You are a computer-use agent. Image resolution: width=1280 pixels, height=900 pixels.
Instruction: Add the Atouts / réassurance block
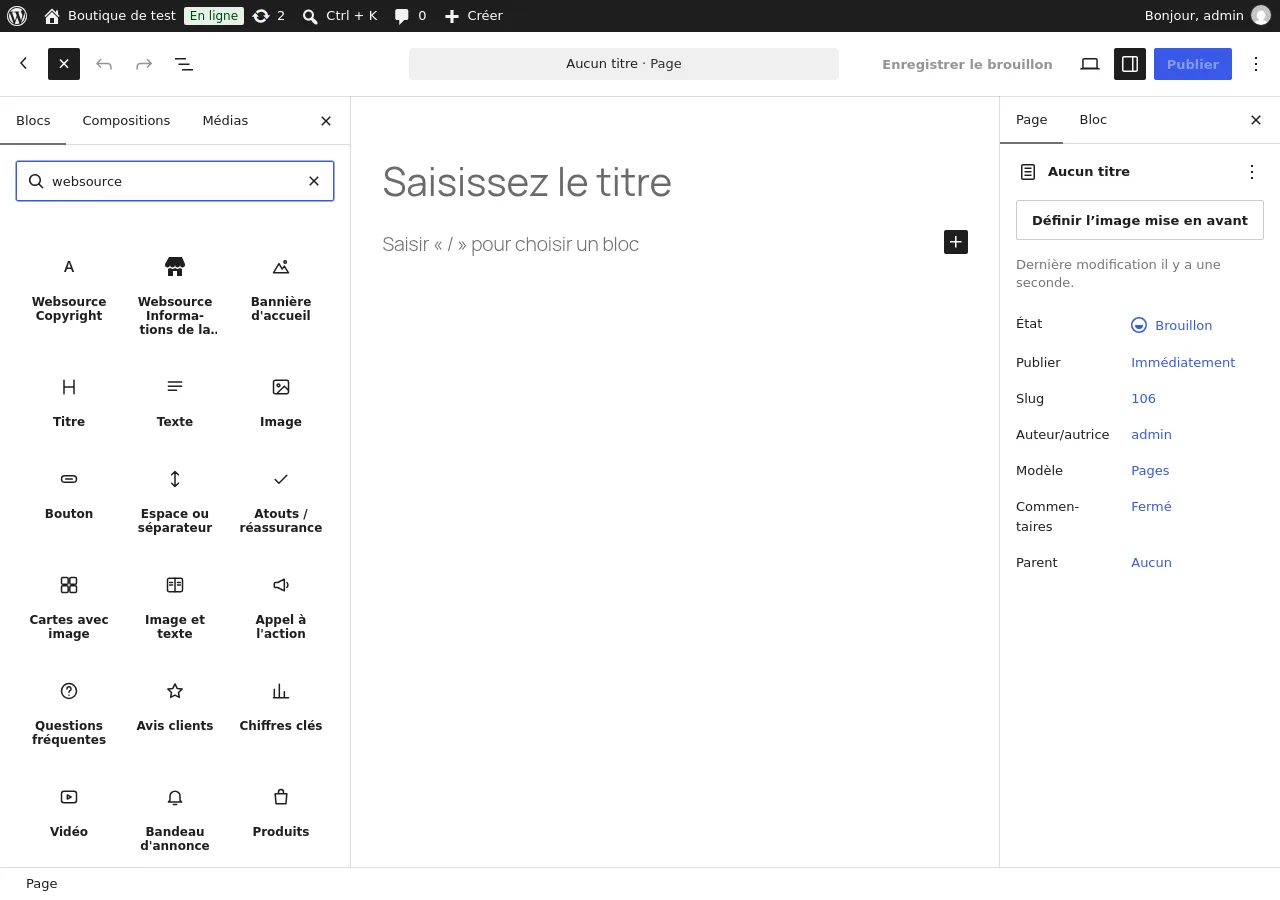(x=281, y=501)
